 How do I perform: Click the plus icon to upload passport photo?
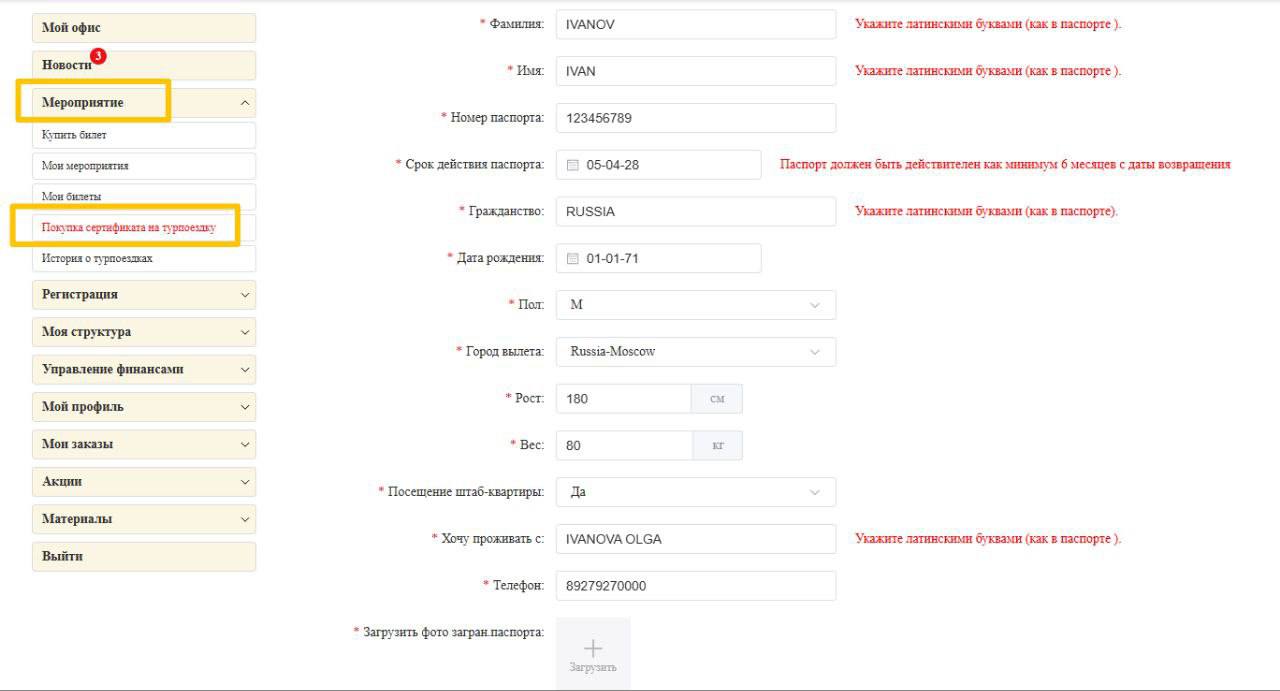click(x=593, y=649)
